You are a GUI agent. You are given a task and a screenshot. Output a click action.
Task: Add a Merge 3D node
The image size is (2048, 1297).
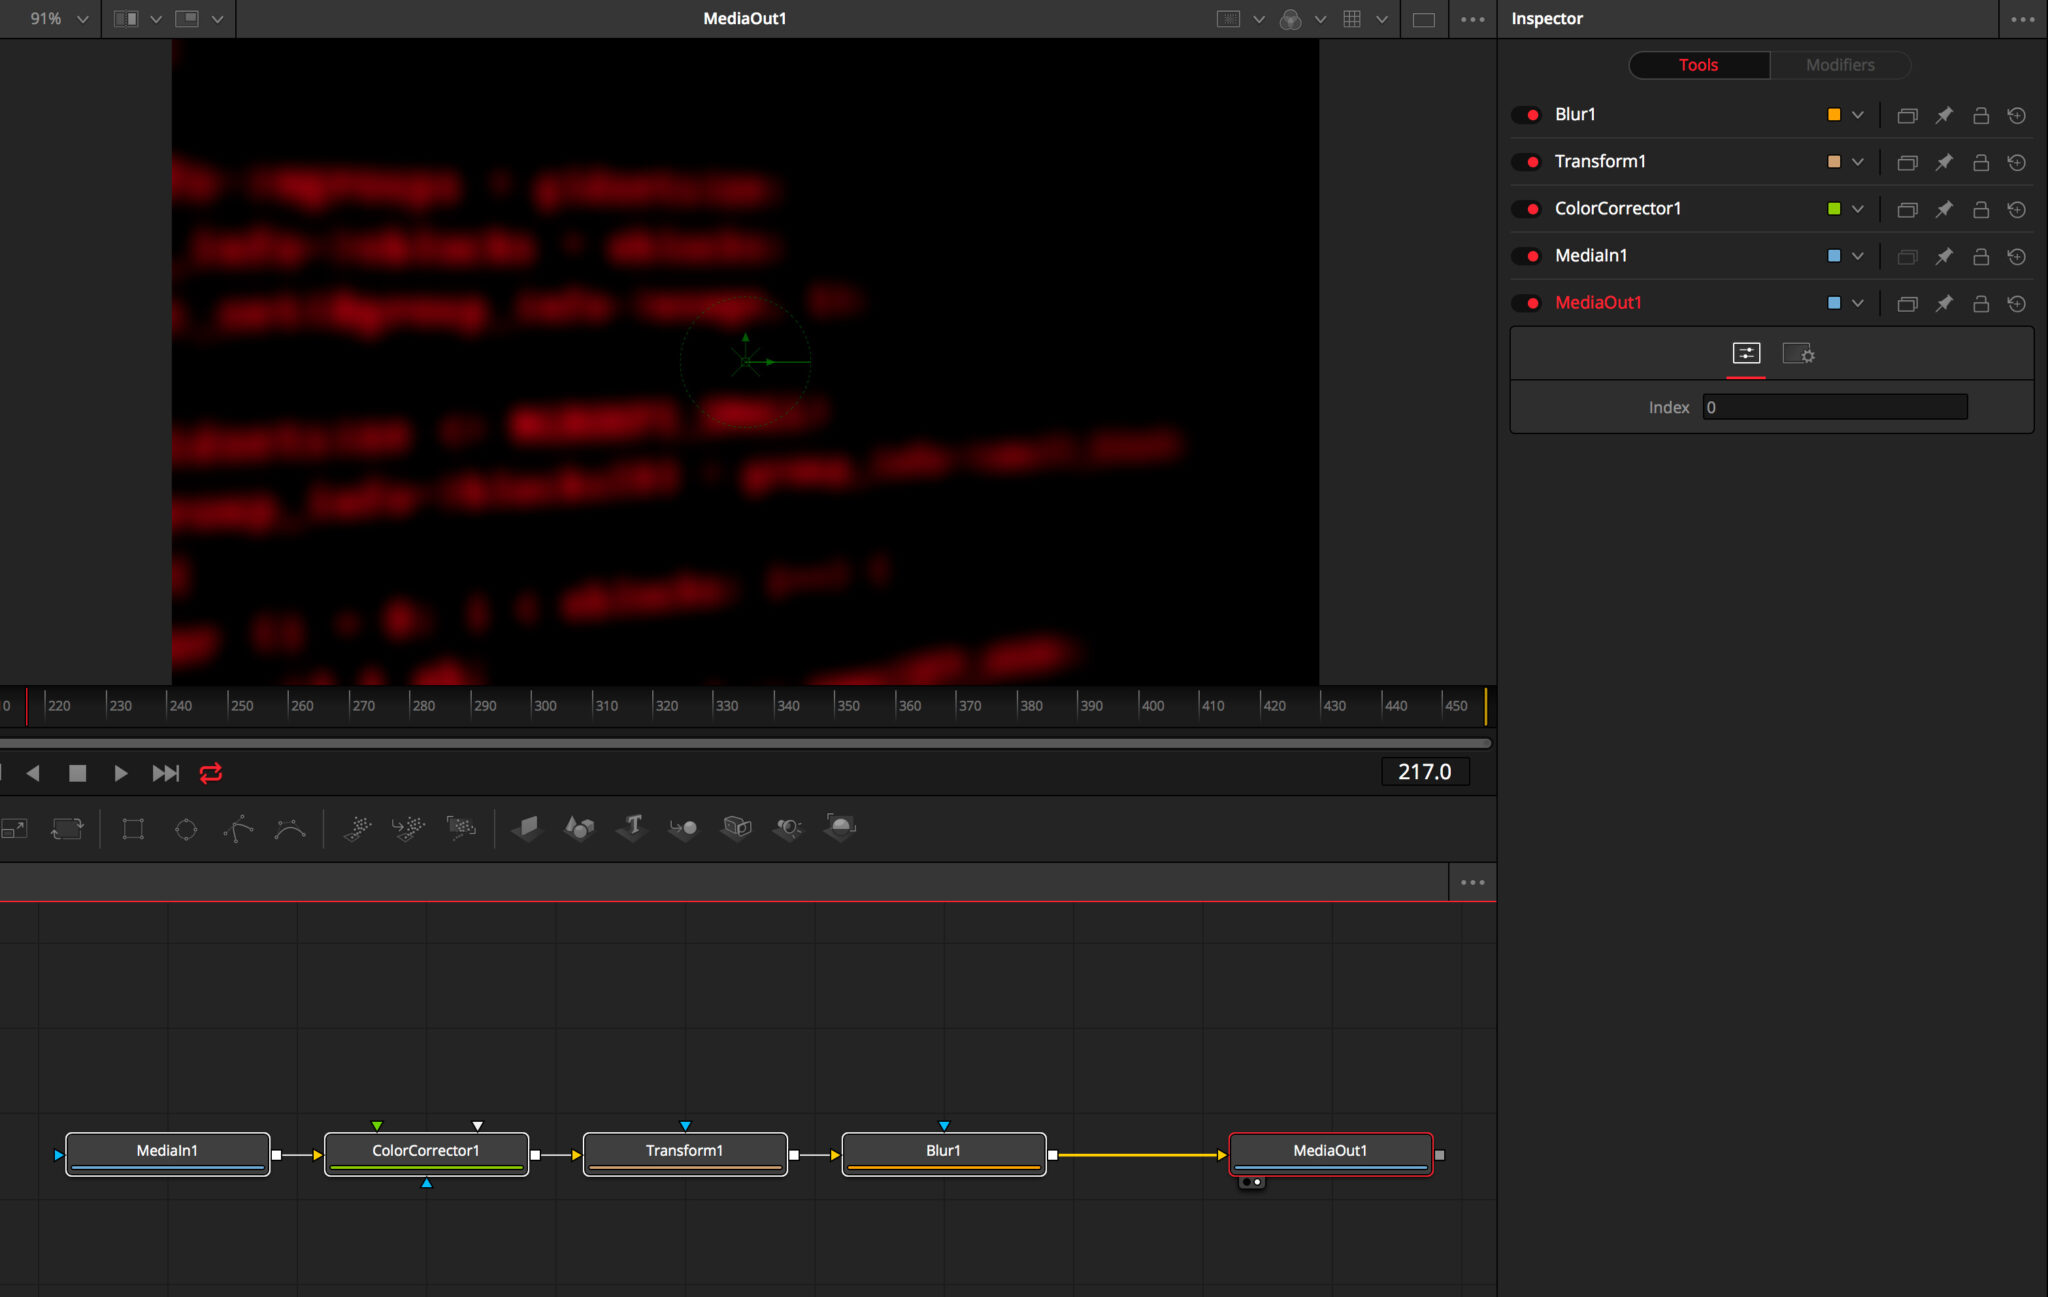(684, 828)
